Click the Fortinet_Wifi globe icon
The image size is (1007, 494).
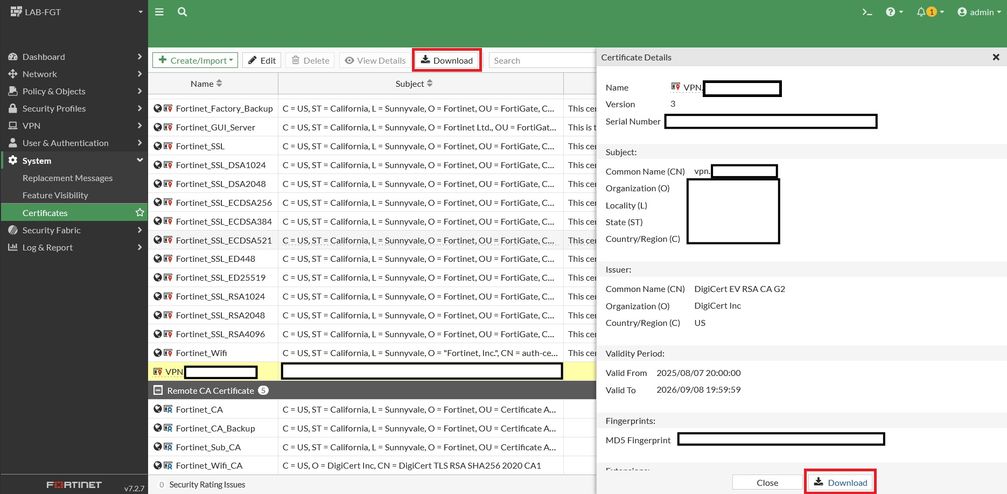[157, 353]
